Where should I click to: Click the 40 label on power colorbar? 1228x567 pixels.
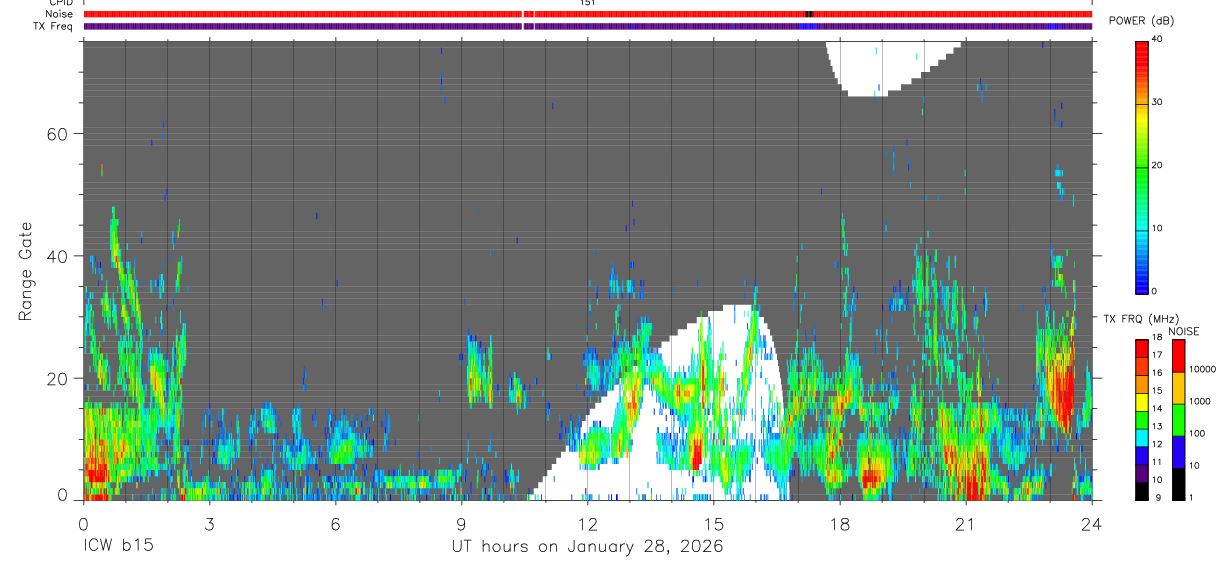[x=1156, y=40]
